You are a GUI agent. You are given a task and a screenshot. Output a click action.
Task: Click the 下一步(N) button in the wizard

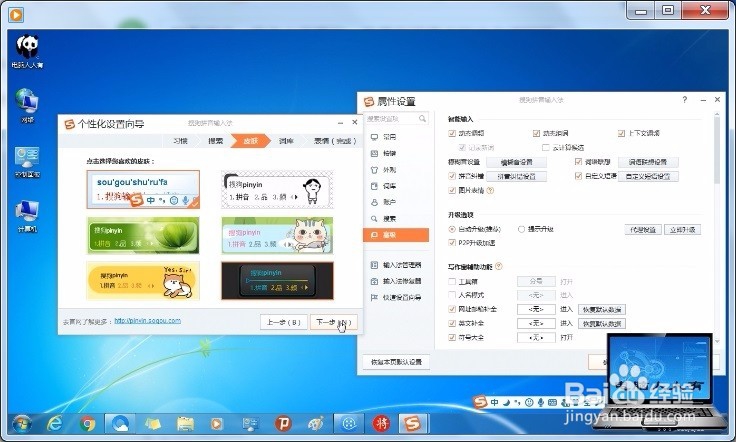coord(334,322)
